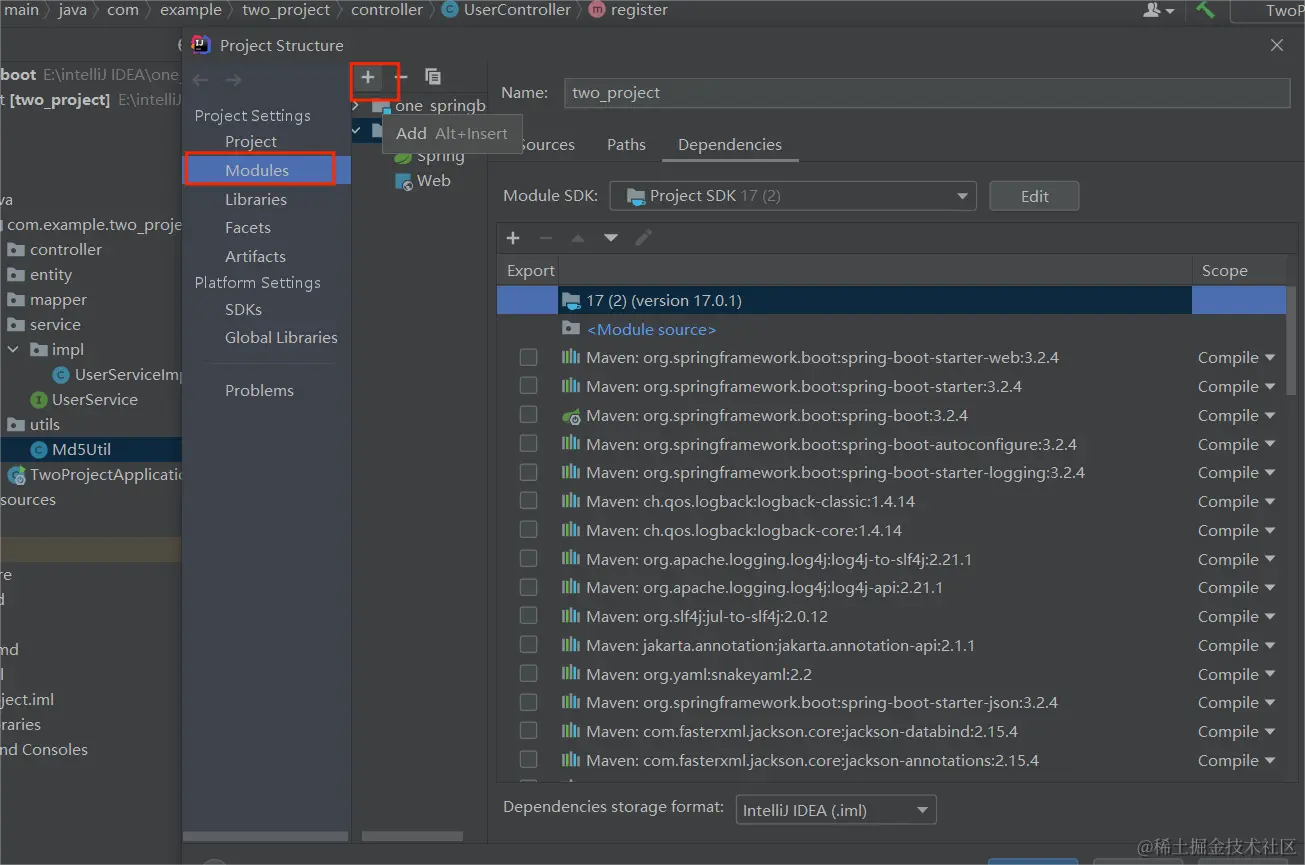Check Export for spring-boot-starter-web:3.2.4
The image size is (1305, 865).
point(528,358)
